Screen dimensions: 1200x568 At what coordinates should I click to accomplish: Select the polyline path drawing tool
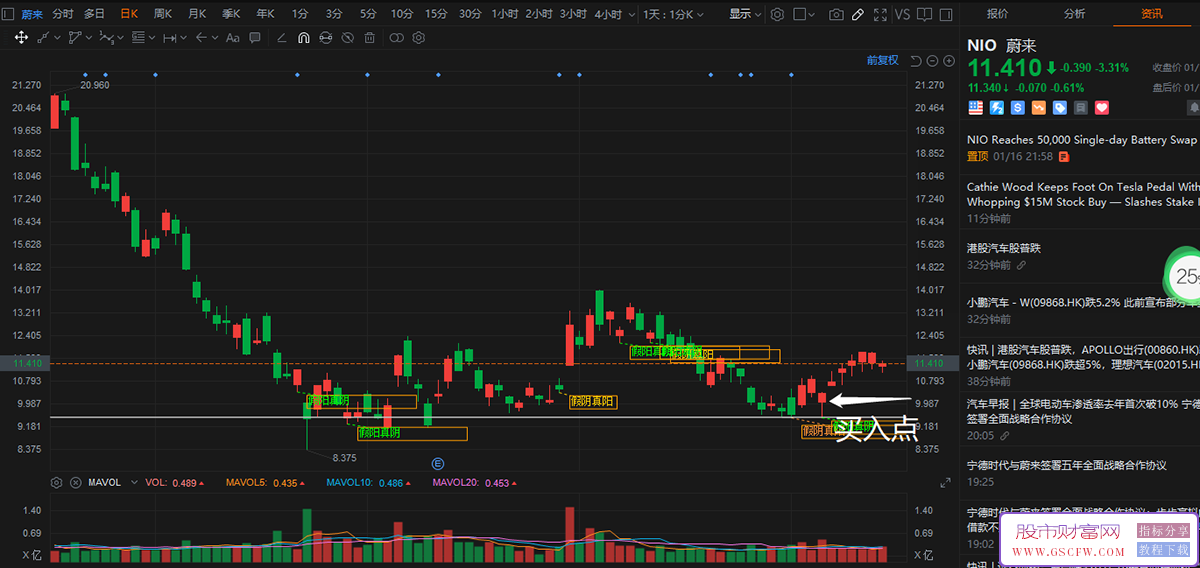[75, 37]
